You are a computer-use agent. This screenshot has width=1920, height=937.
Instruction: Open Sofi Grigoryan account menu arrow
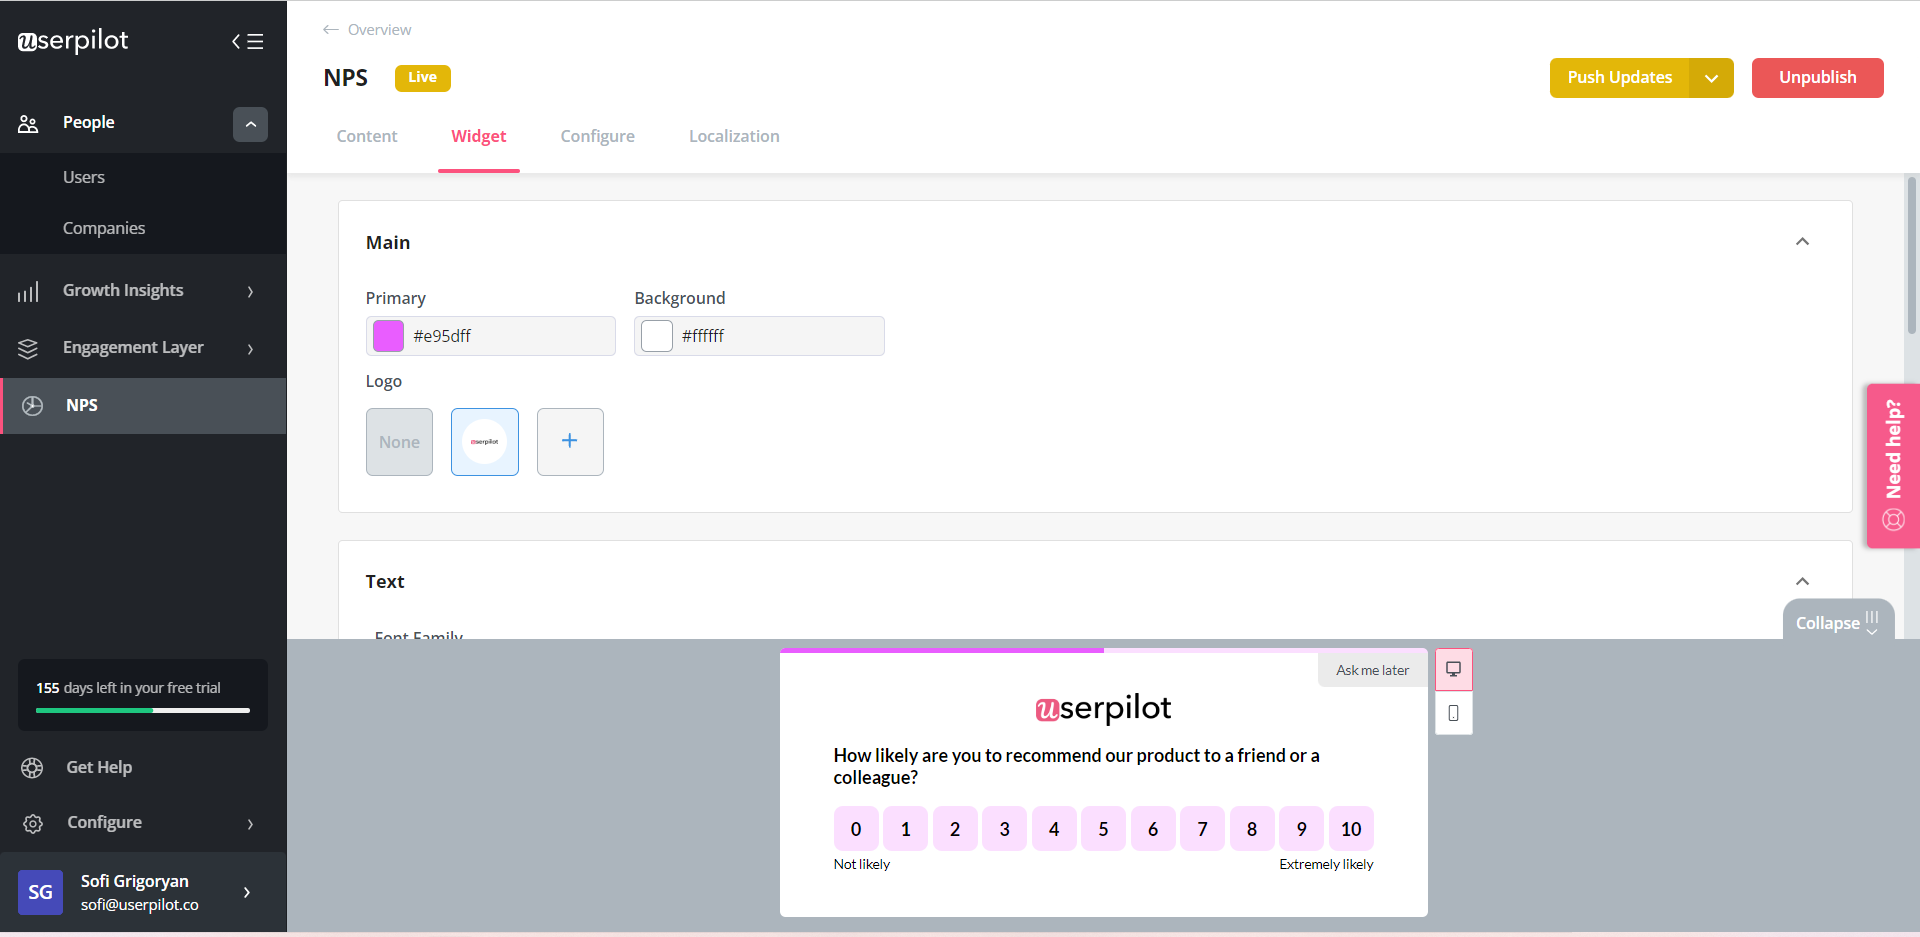[x=247, y=892]
